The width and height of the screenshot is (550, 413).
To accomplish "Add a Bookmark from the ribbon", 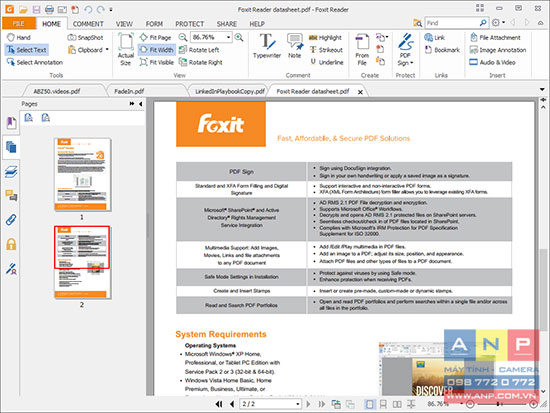I will (x=442, y=50).
